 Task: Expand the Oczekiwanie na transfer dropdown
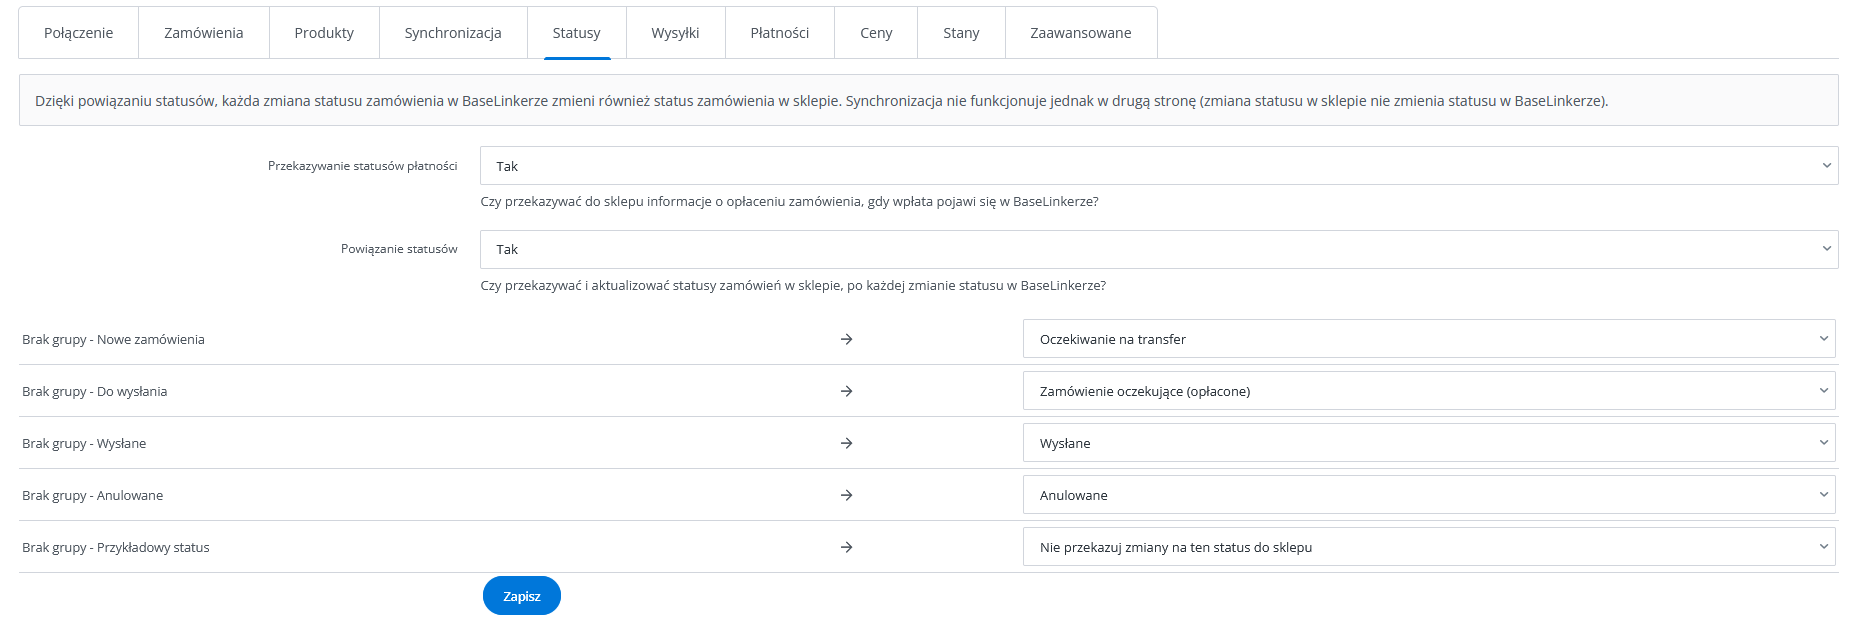[x=1428, y=339]
